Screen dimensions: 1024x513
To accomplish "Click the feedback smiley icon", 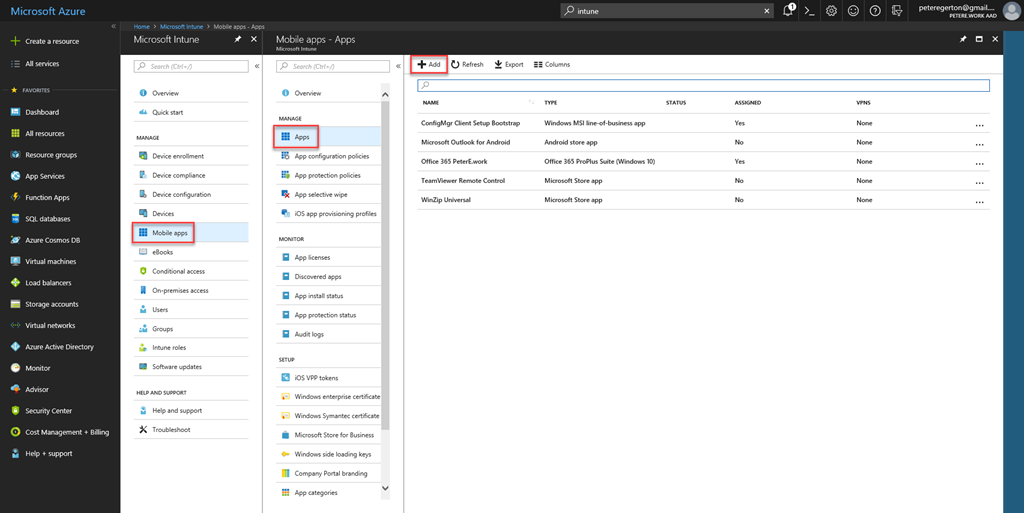I will coord(853,11).
